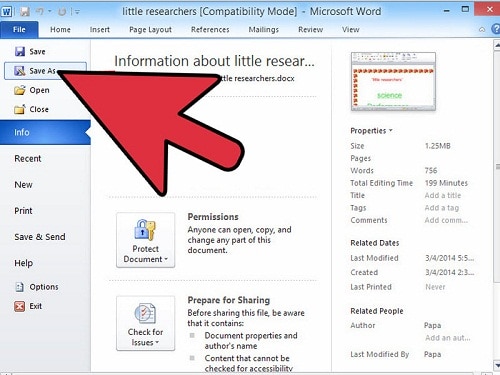Click Save in Quick Access Toolbar
Viewport: 500px width, 375px height.
tap(25, 12)
